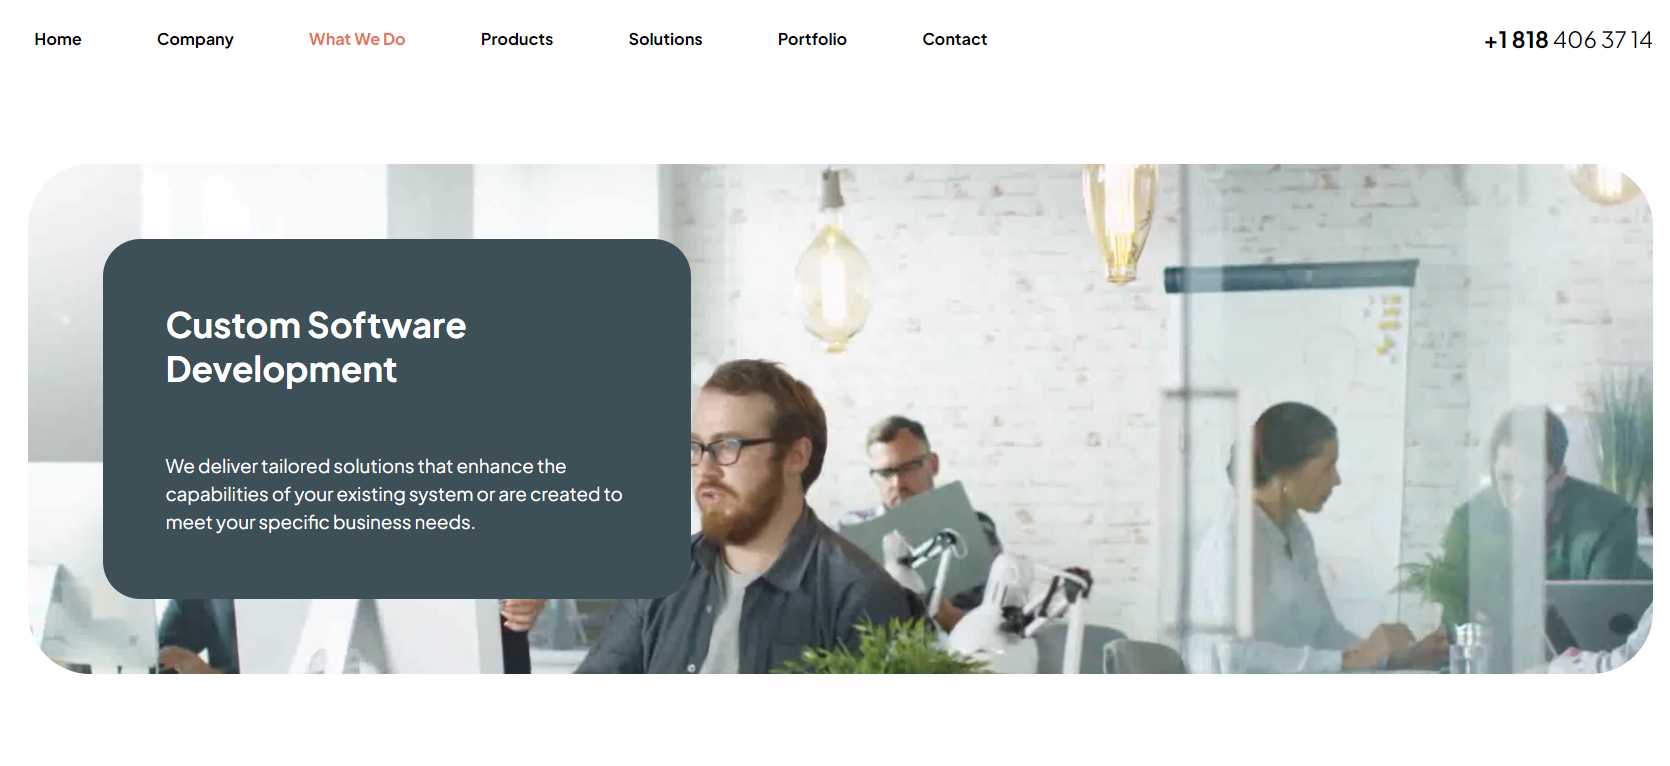The height and width of the screenshot is (766, 1670).
Task: Open the Home navigation link
Action: [x=58, y=39]
